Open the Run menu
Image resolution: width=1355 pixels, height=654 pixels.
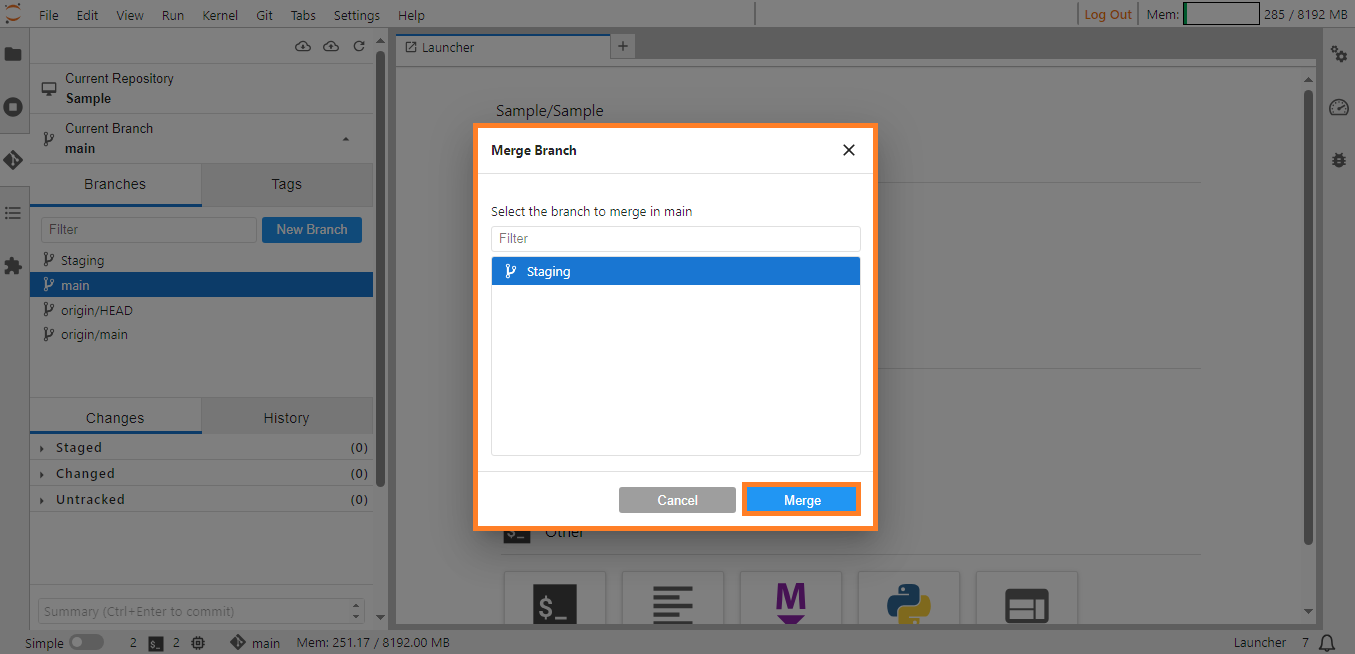(x=173, y=15)
